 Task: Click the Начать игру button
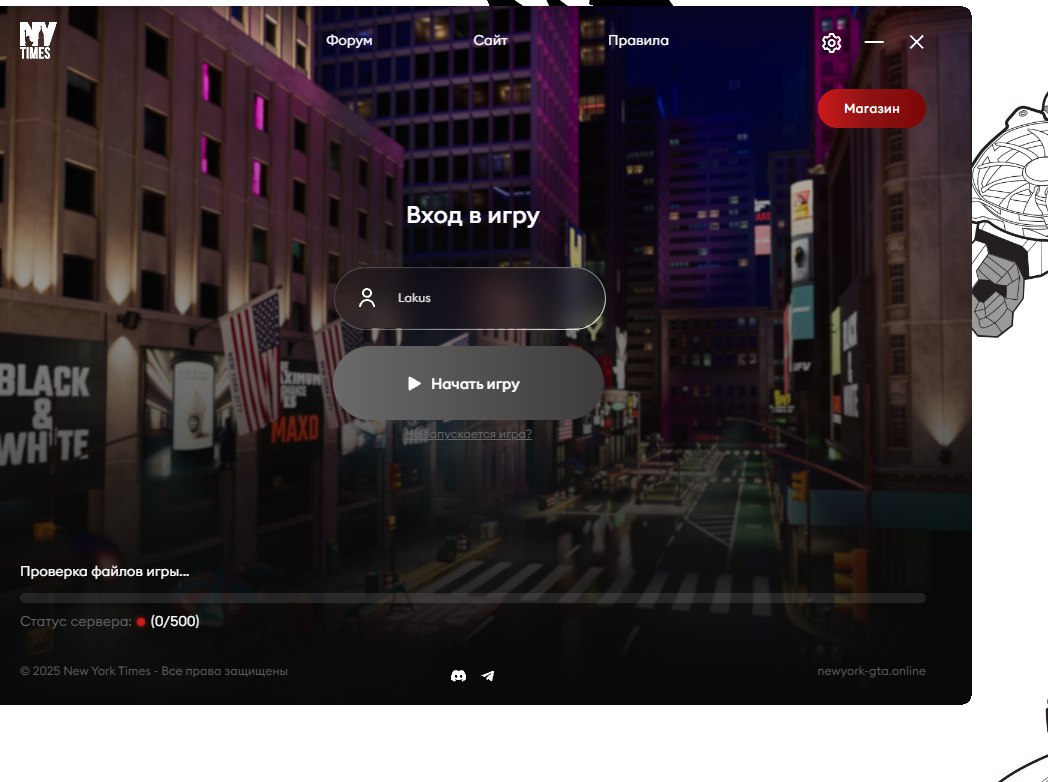point(469,383)
